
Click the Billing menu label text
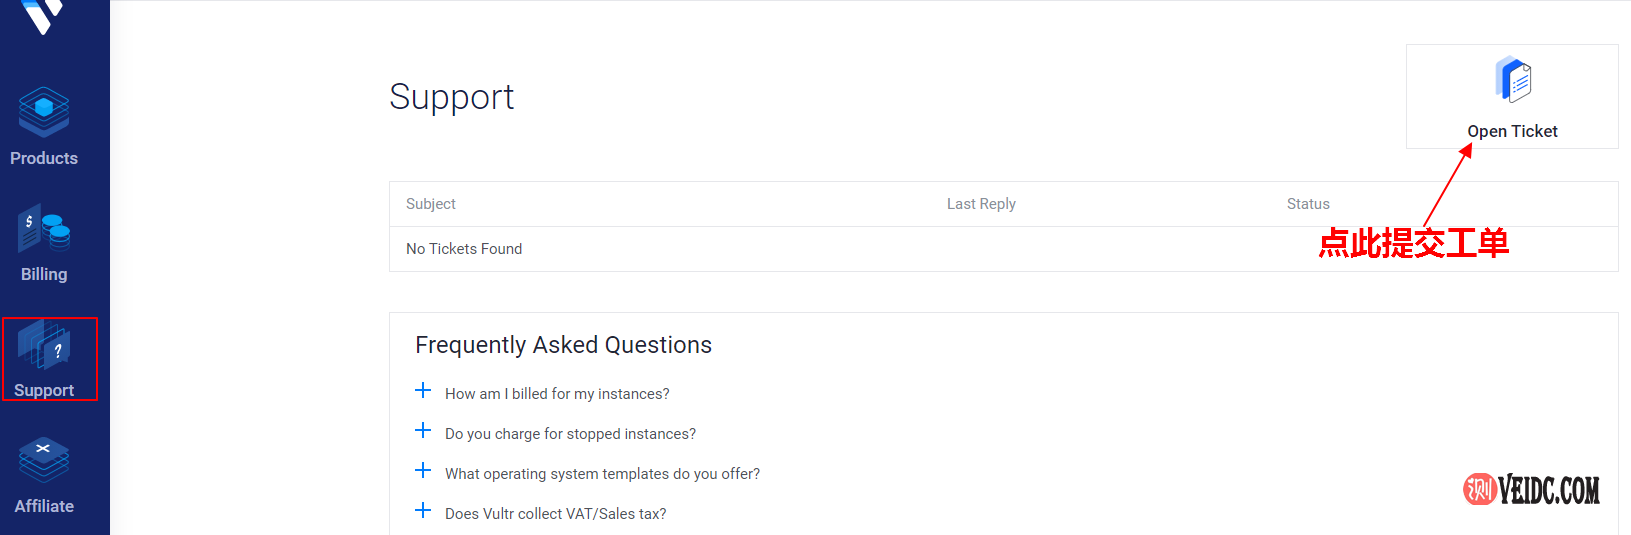pos(44,274)
